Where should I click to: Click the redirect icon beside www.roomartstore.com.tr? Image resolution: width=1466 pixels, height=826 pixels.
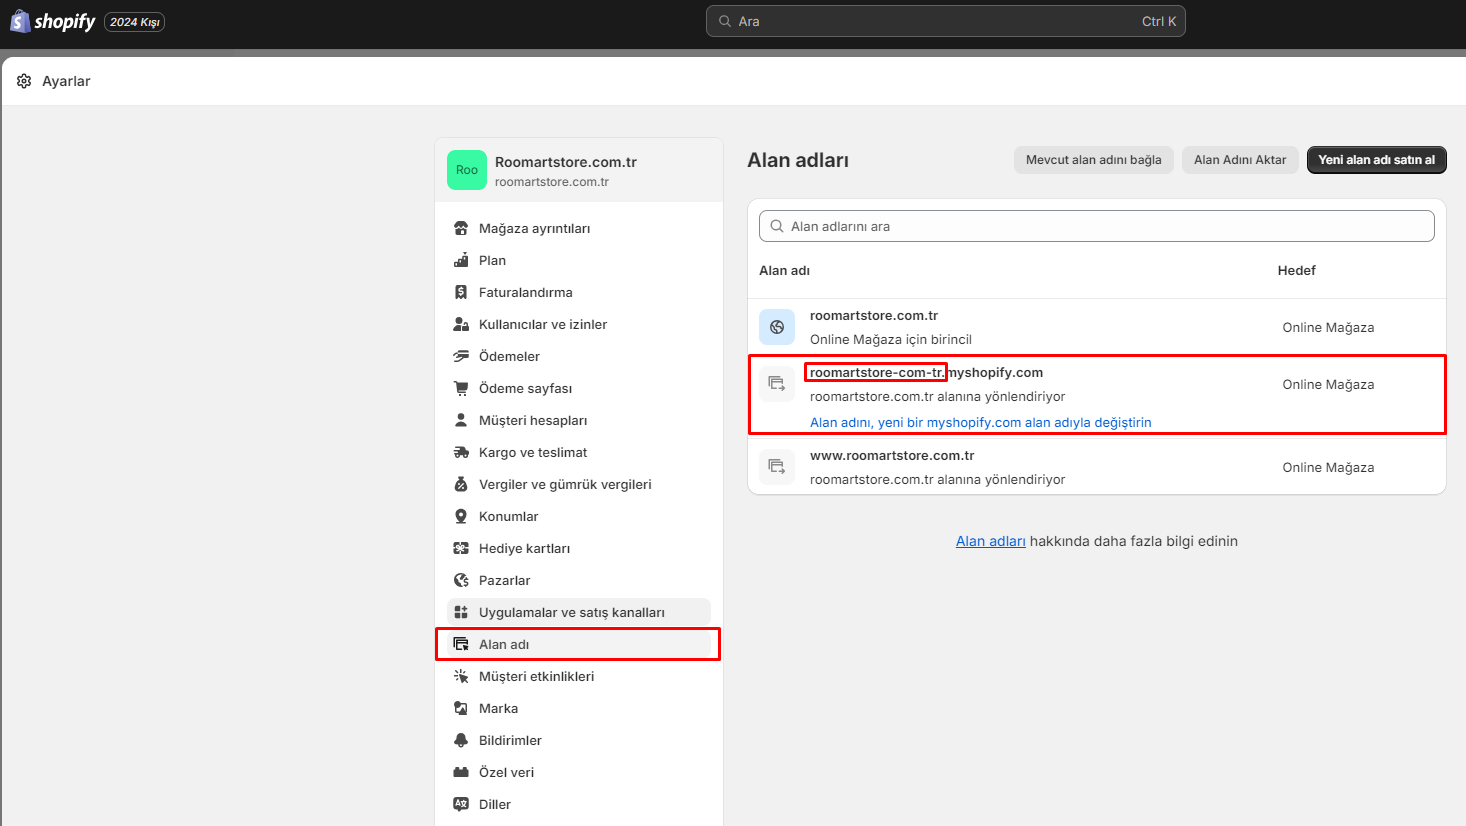(x=777, y=466)
